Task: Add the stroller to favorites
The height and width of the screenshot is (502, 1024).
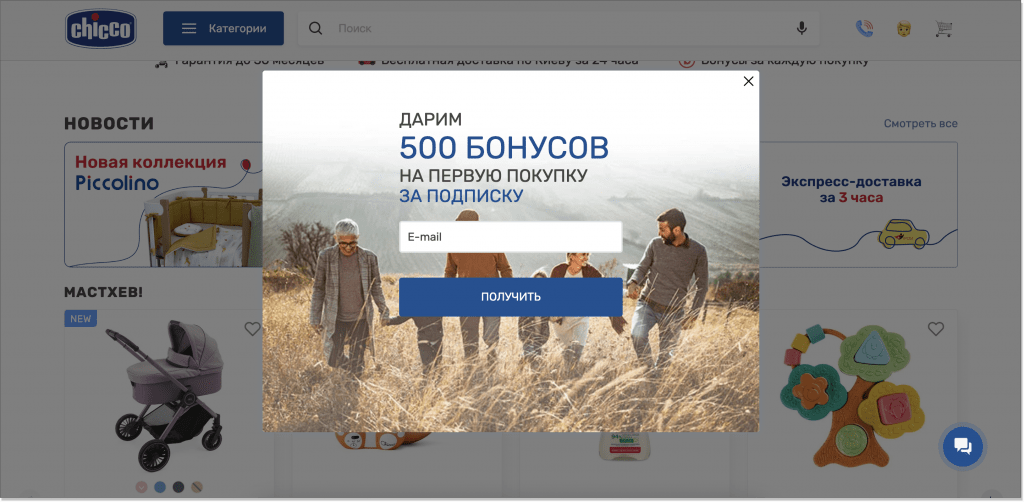Action: click(x=253, y=329)
